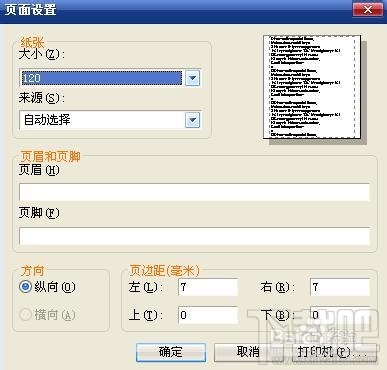Select the paper size field showing 120
This screenshot has width=387, height=370.
point(102,78)
